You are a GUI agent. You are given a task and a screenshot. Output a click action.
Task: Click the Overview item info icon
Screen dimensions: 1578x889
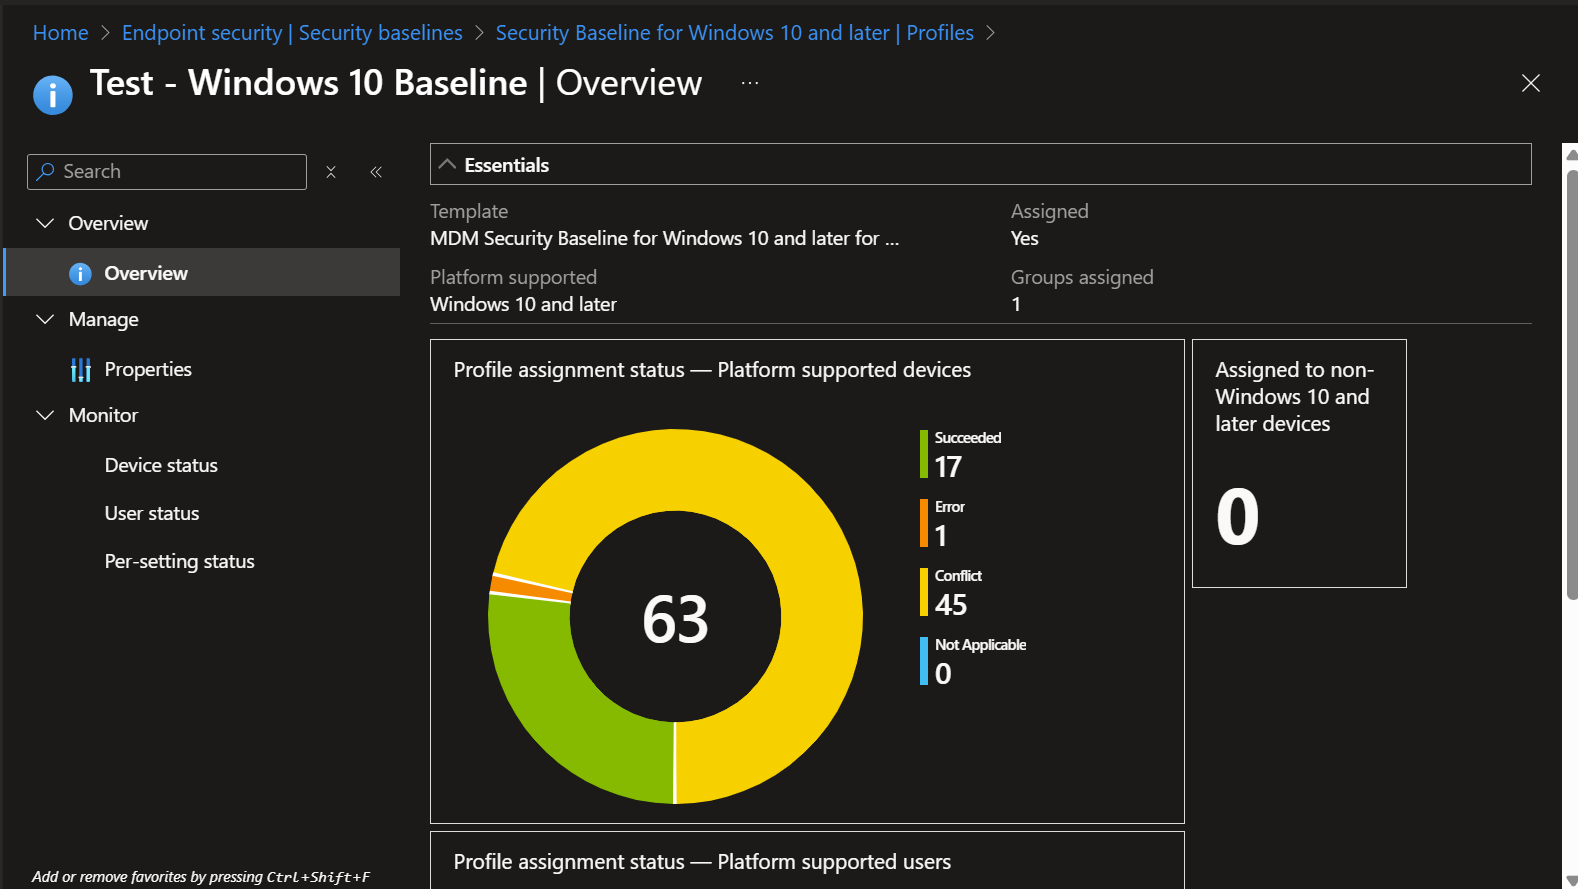click(x=80, y=274)
